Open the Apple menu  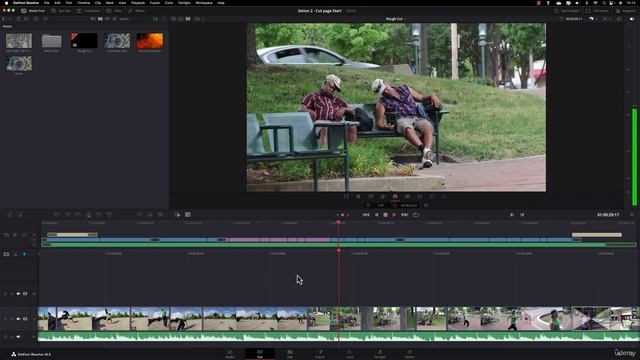(6, 3)
